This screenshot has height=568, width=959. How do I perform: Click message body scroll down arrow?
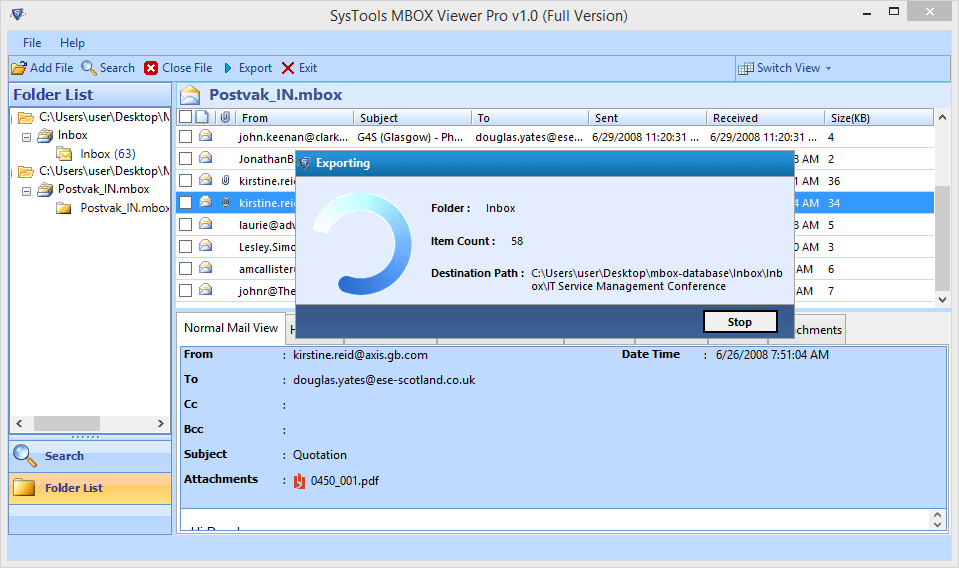[938, 525]
